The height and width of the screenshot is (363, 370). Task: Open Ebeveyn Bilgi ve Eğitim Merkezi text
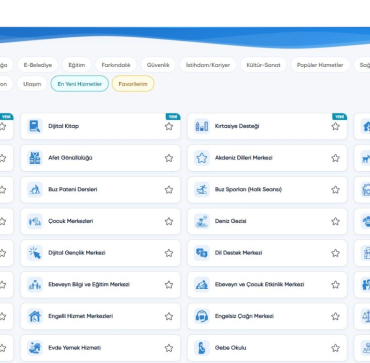tap(89, 285)
